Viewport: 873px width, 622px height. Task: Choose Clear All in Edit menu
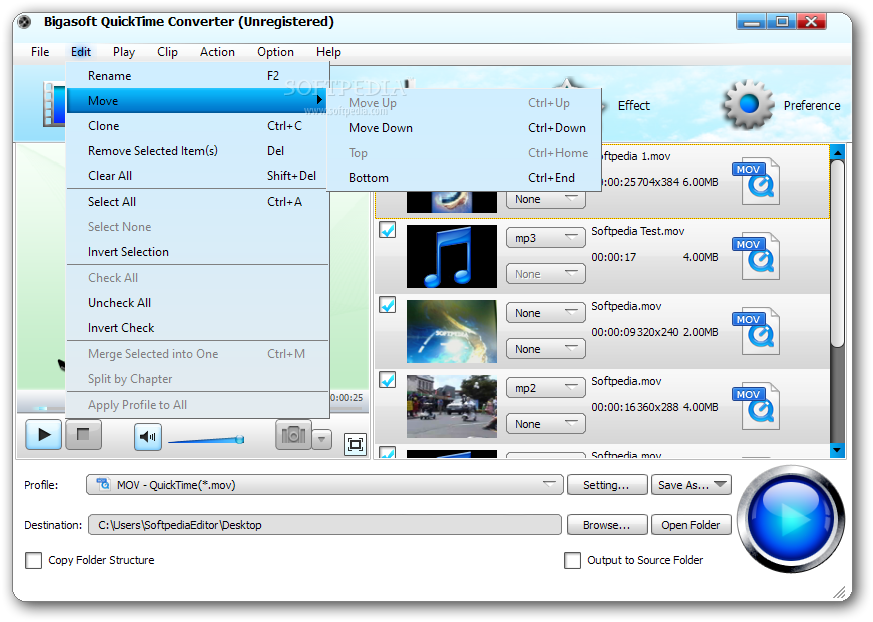198,176
